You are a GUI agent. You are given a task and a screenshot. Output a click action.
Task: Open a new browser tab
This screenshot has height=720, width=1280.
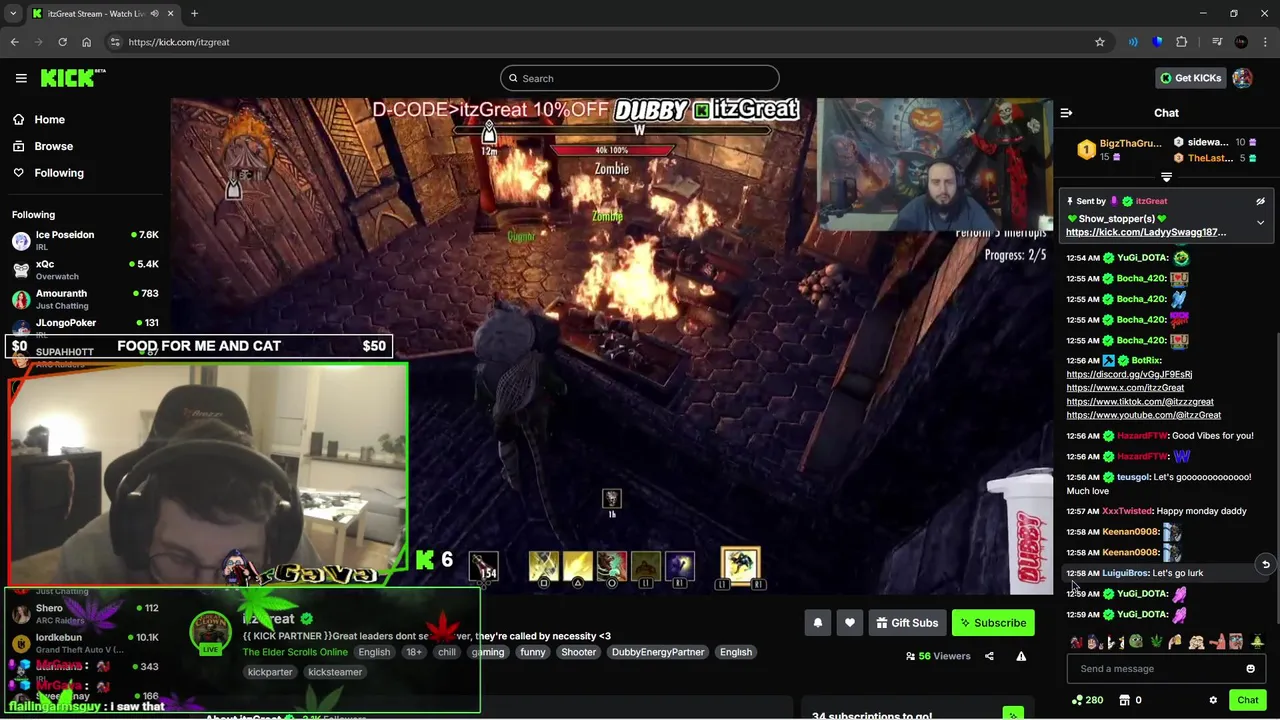click(194, 14)
